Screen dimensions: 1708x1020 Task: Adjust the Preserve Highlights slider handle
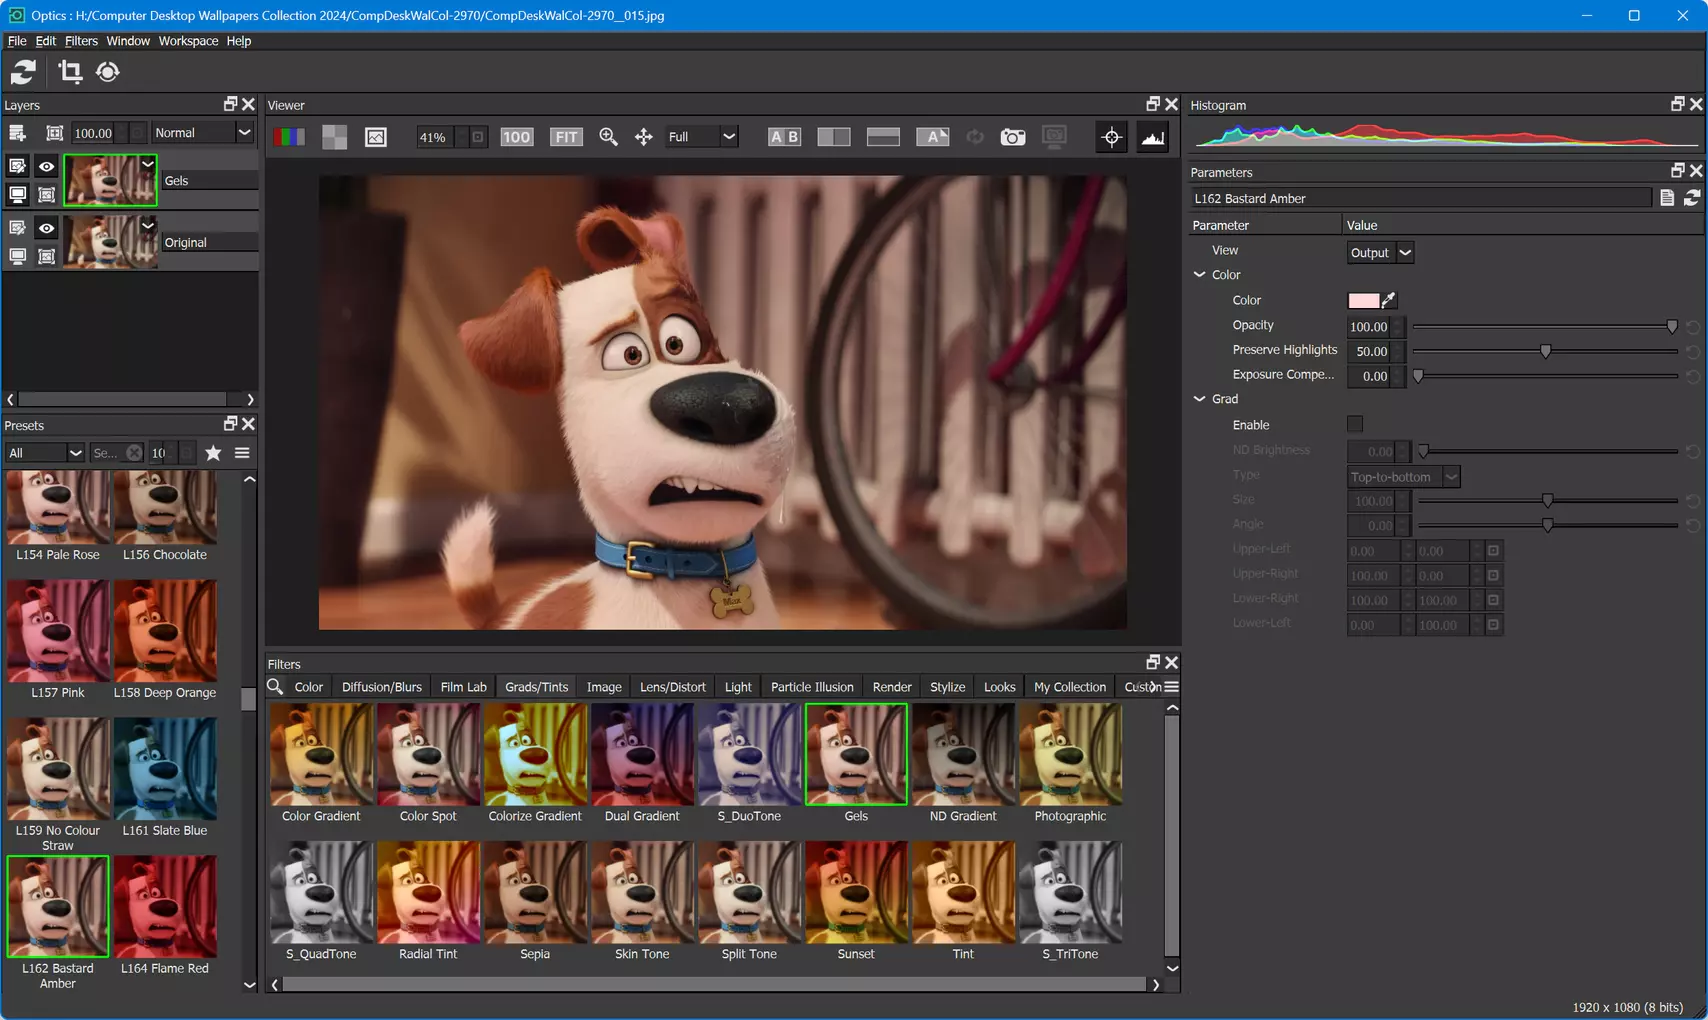pyautogui.click(x=1546, y=352)
